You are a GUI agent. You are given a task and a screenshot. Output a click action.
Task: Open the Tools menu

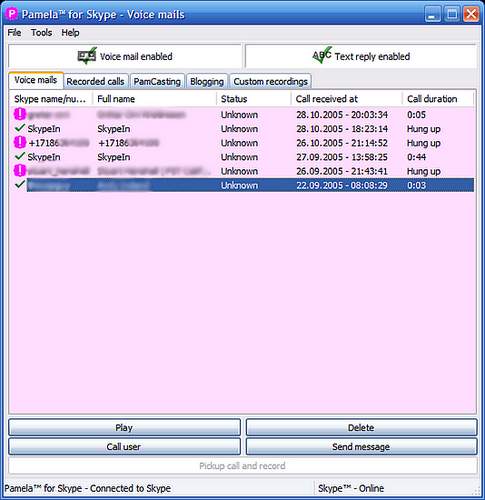tap(41, 33)
